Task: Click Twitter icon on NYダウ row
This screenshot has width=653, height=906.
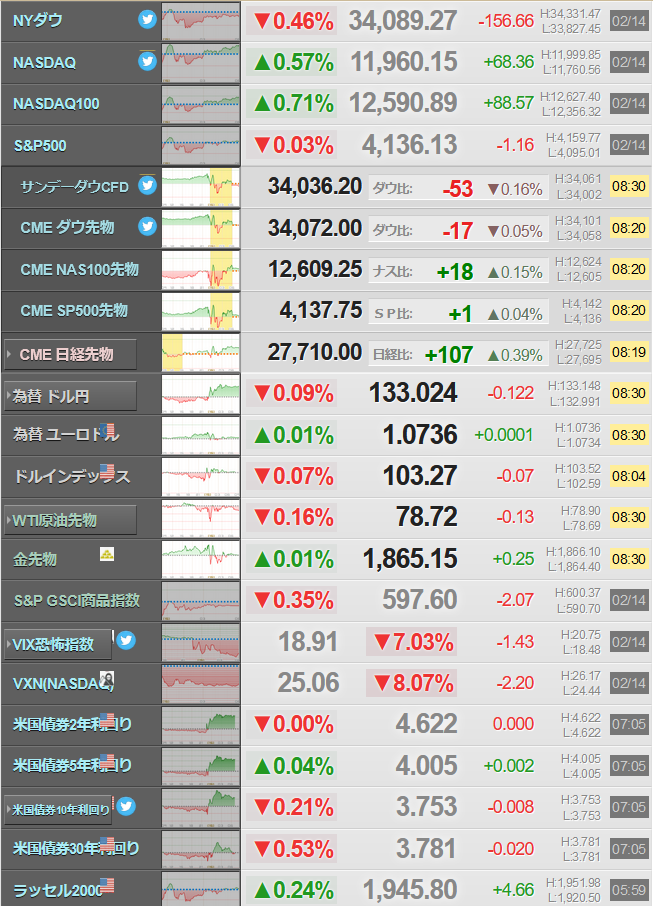Action: pyautogui.click(x=147, y=20)
